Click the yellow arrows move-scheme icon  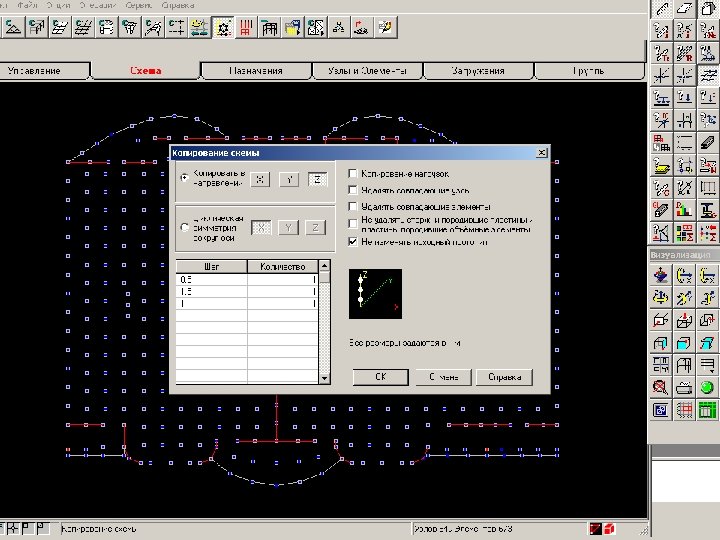[199, 28]
